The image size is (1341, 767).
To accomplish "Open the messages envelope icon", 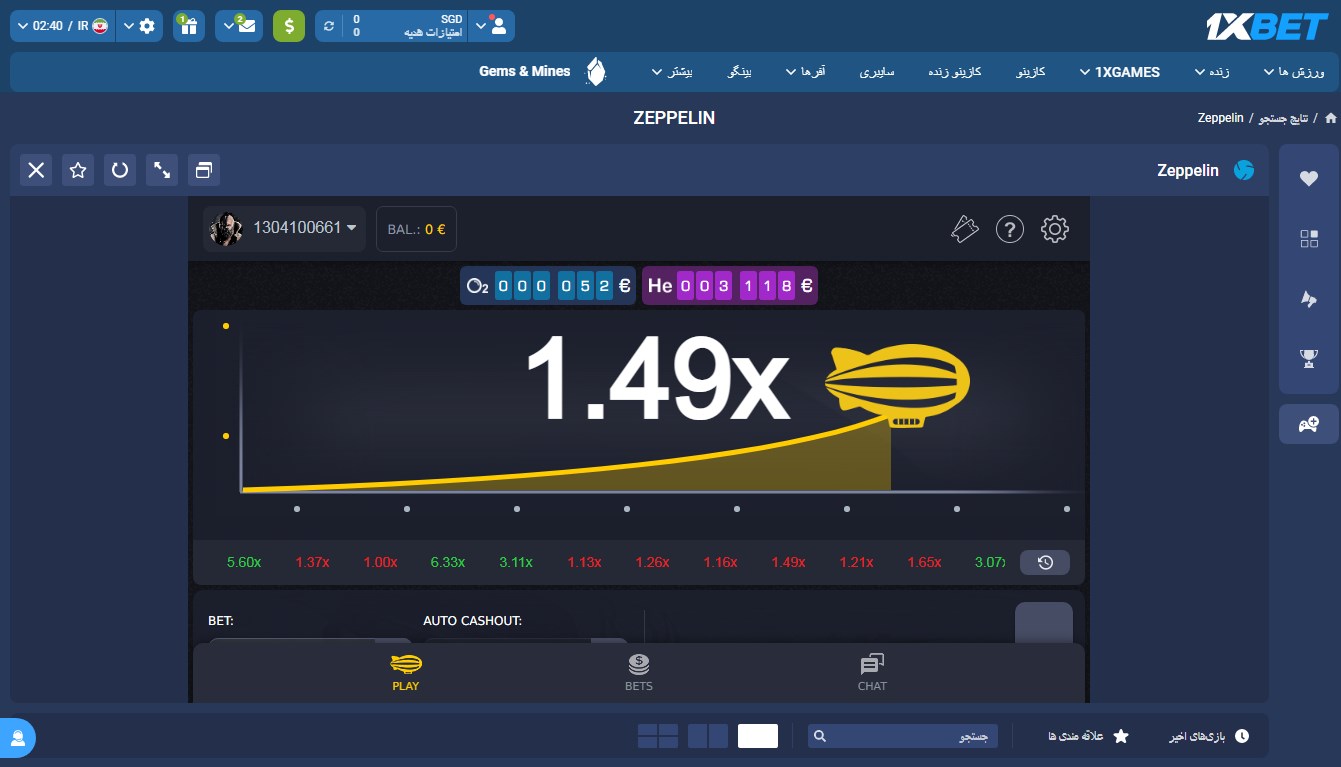I will 248,26.
